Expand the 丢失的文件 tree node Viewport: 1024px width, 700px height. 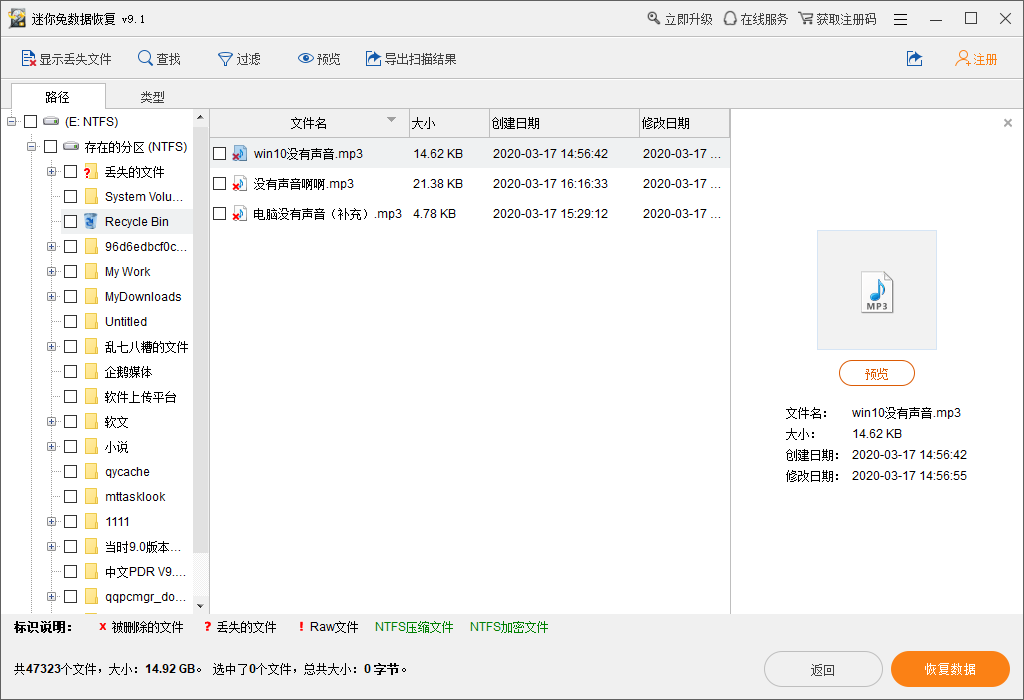(x=51, y=172)
